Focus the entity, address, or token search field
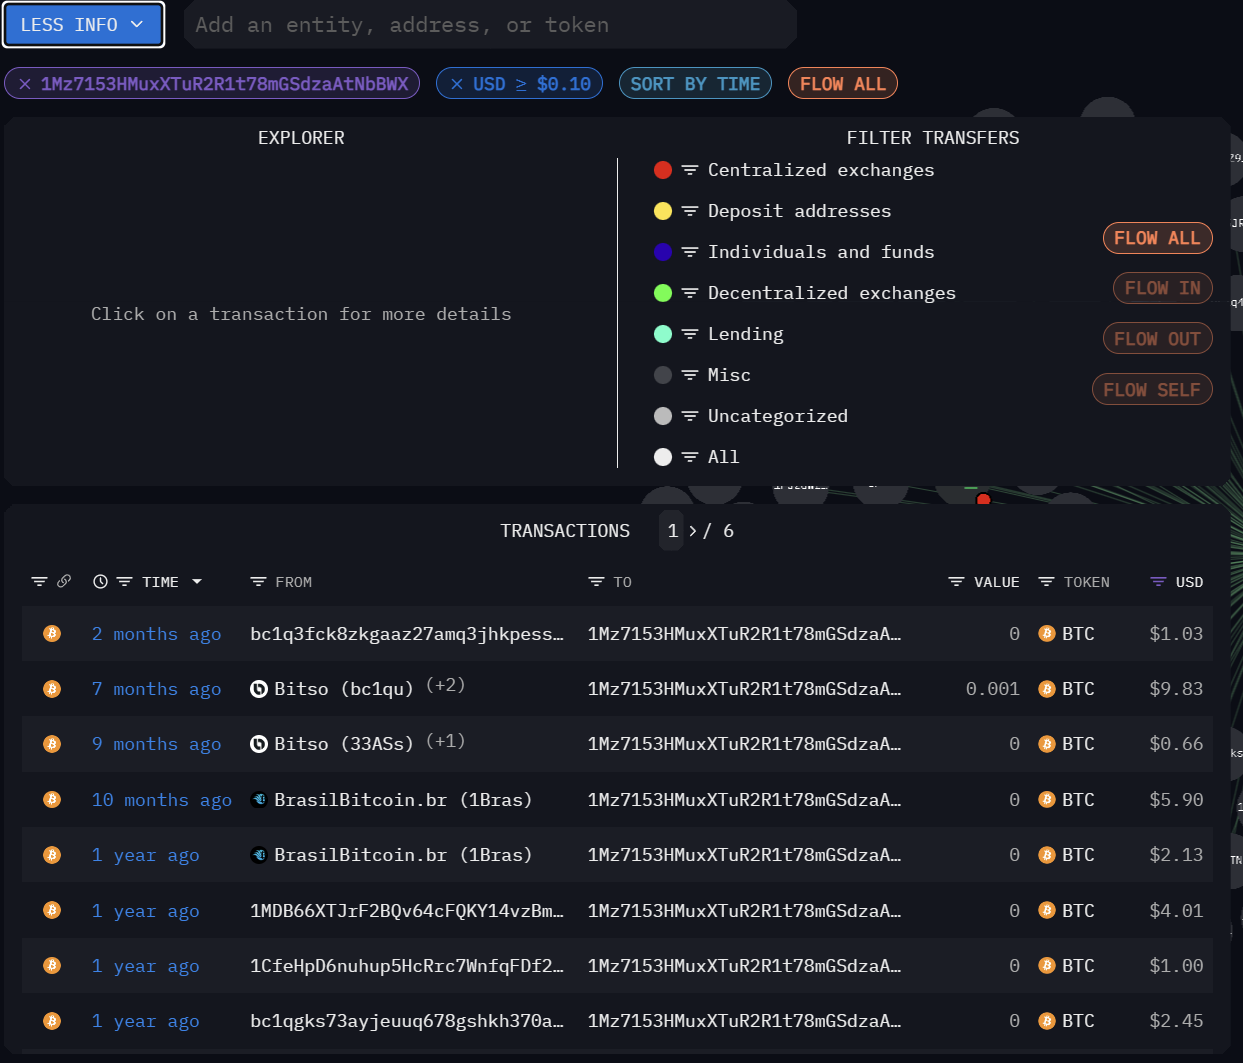 click(x=490, y=25)
